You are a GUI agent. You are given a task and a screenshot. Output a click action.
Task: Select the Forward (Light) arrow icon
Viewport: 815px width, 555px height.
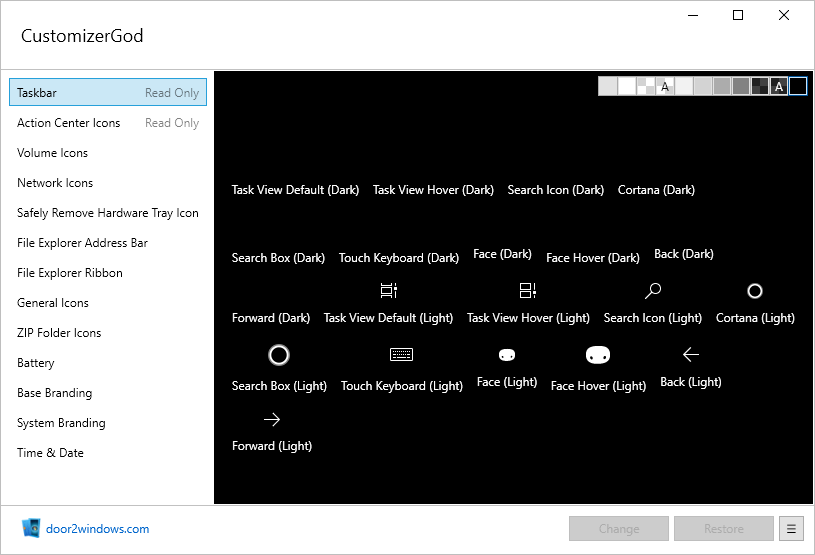272,419
